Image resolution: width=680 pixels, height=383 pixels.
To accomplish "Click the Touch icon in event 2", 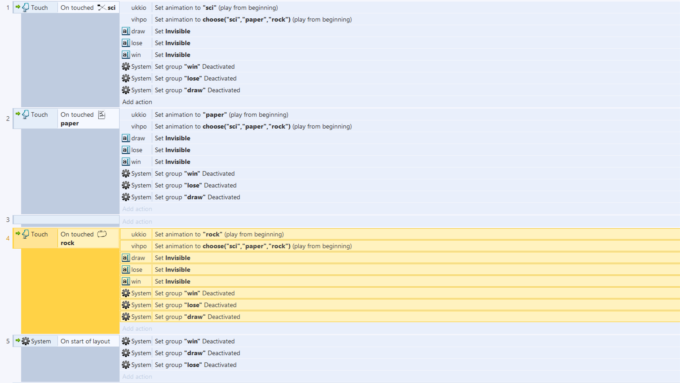I will pos(26,115).
